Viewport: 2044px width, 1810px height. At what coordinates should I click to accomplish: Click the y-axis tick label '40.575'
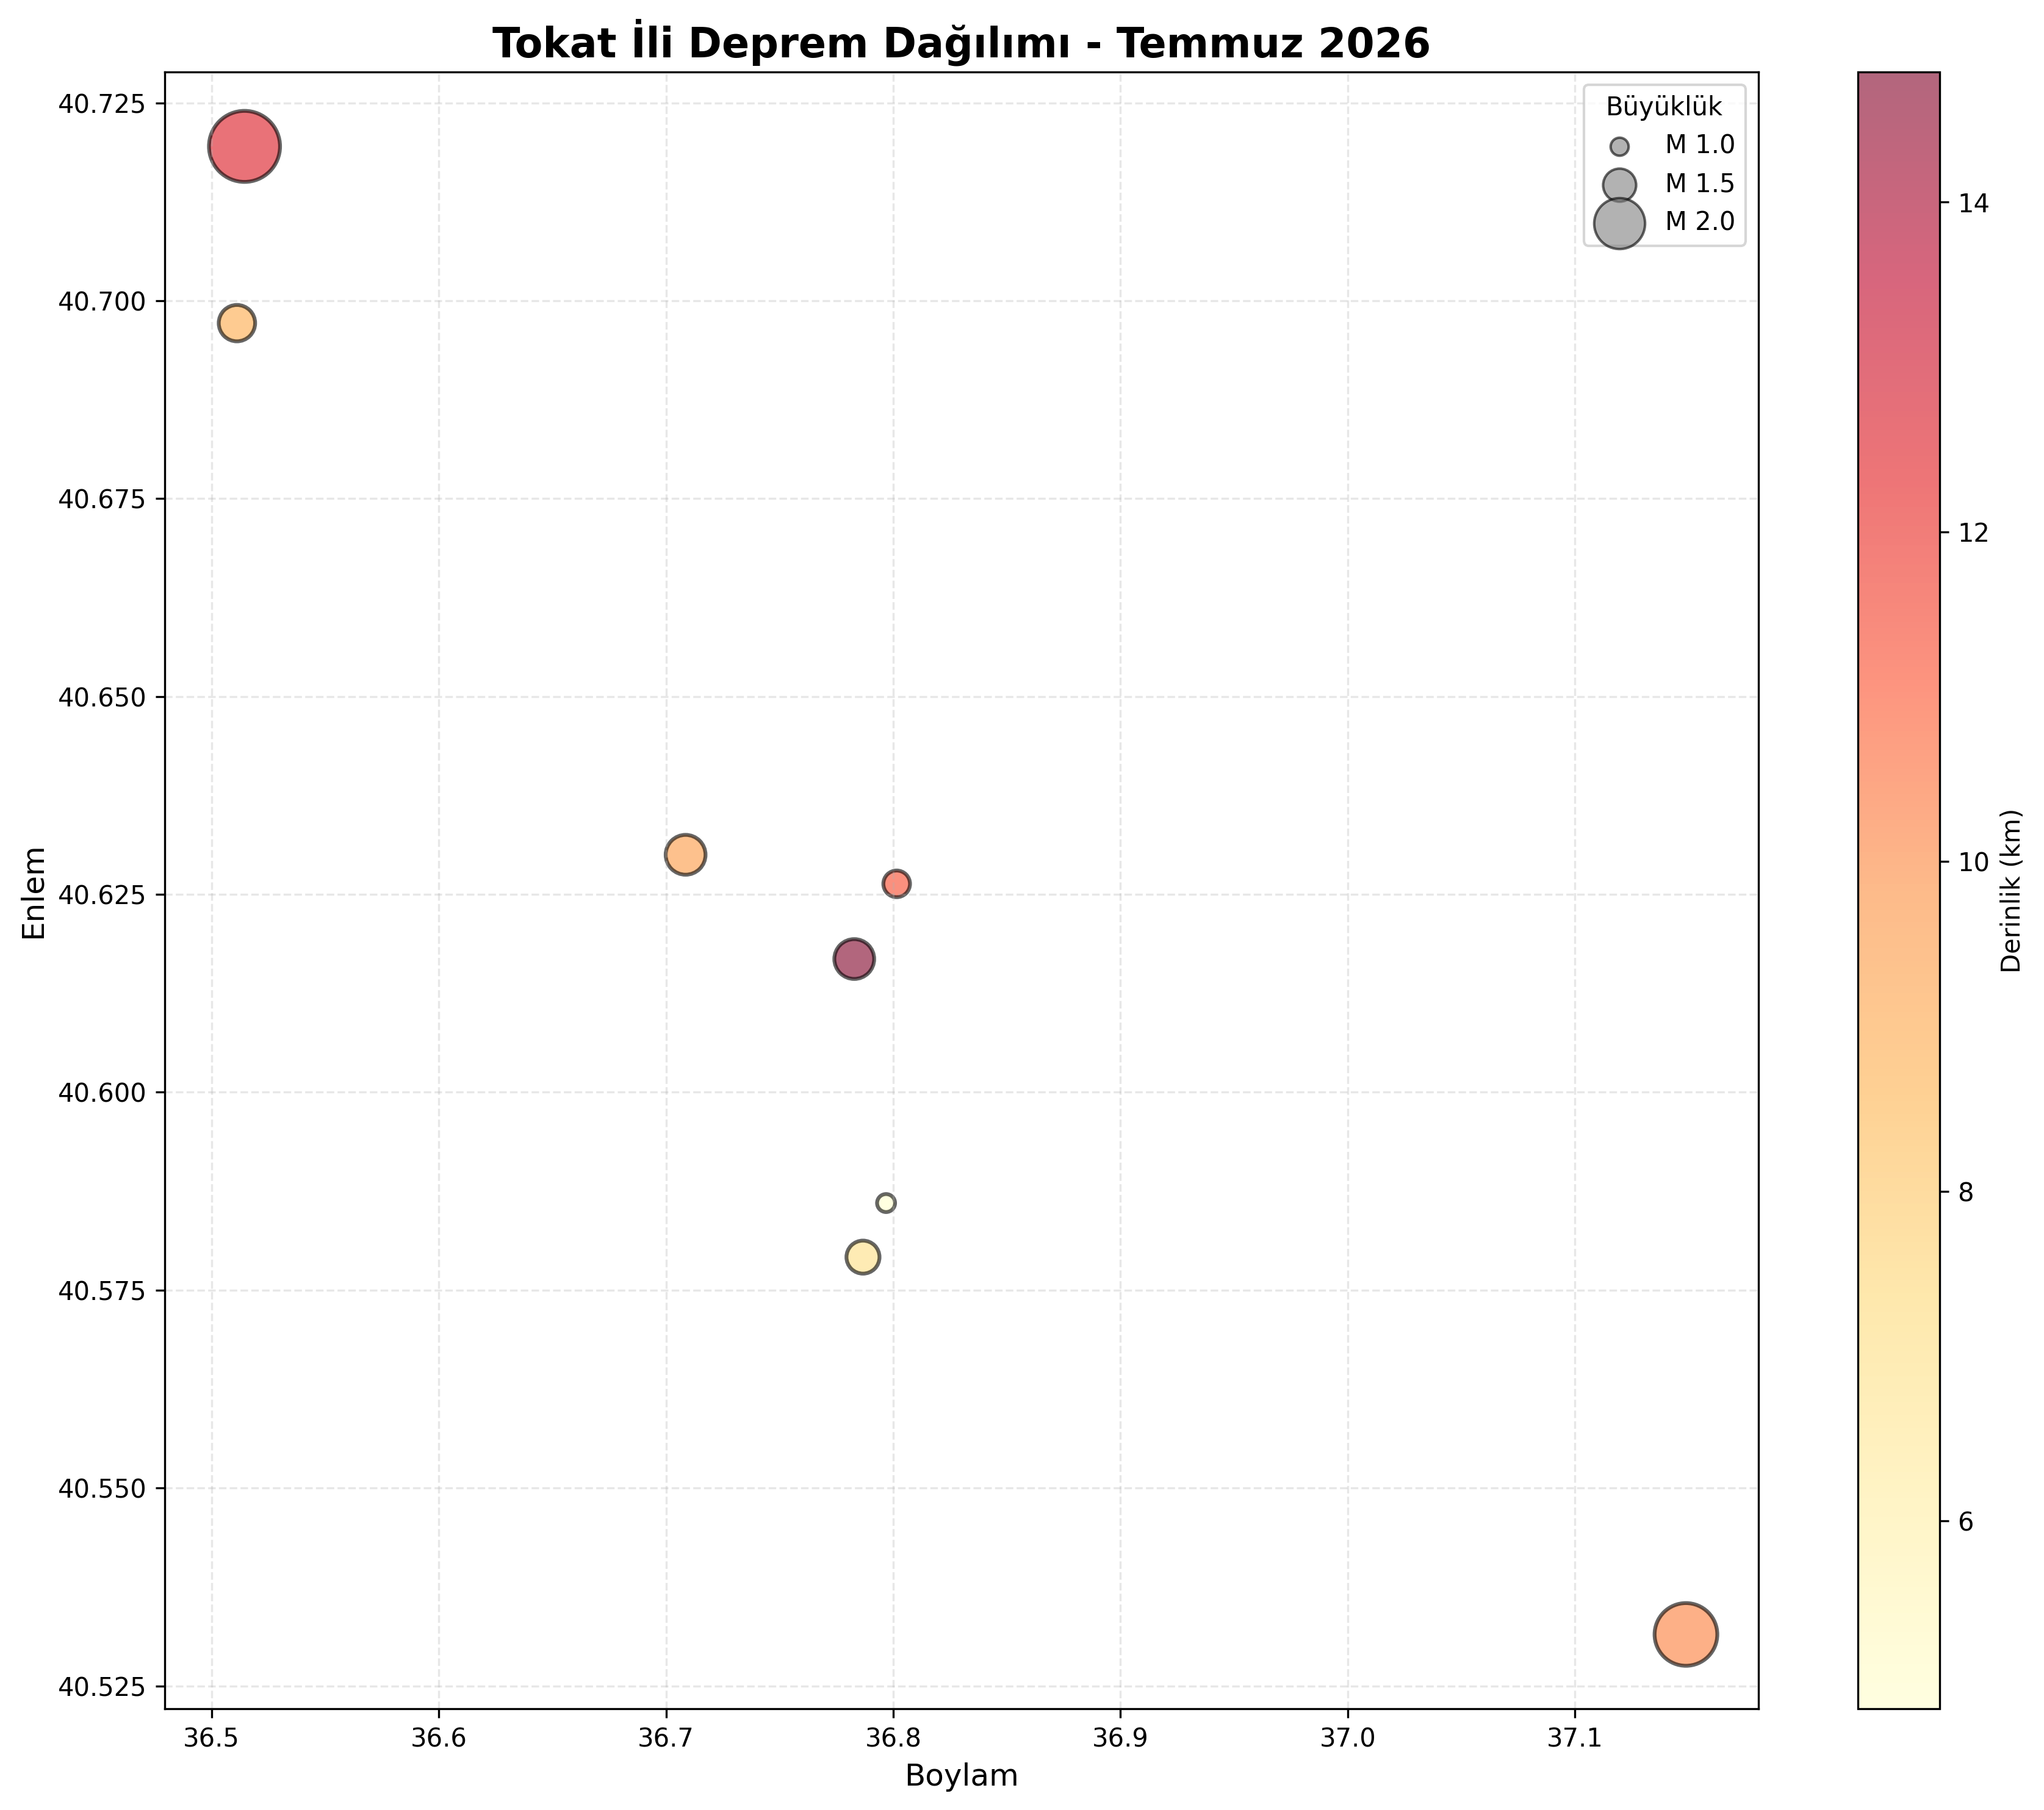101,1291
